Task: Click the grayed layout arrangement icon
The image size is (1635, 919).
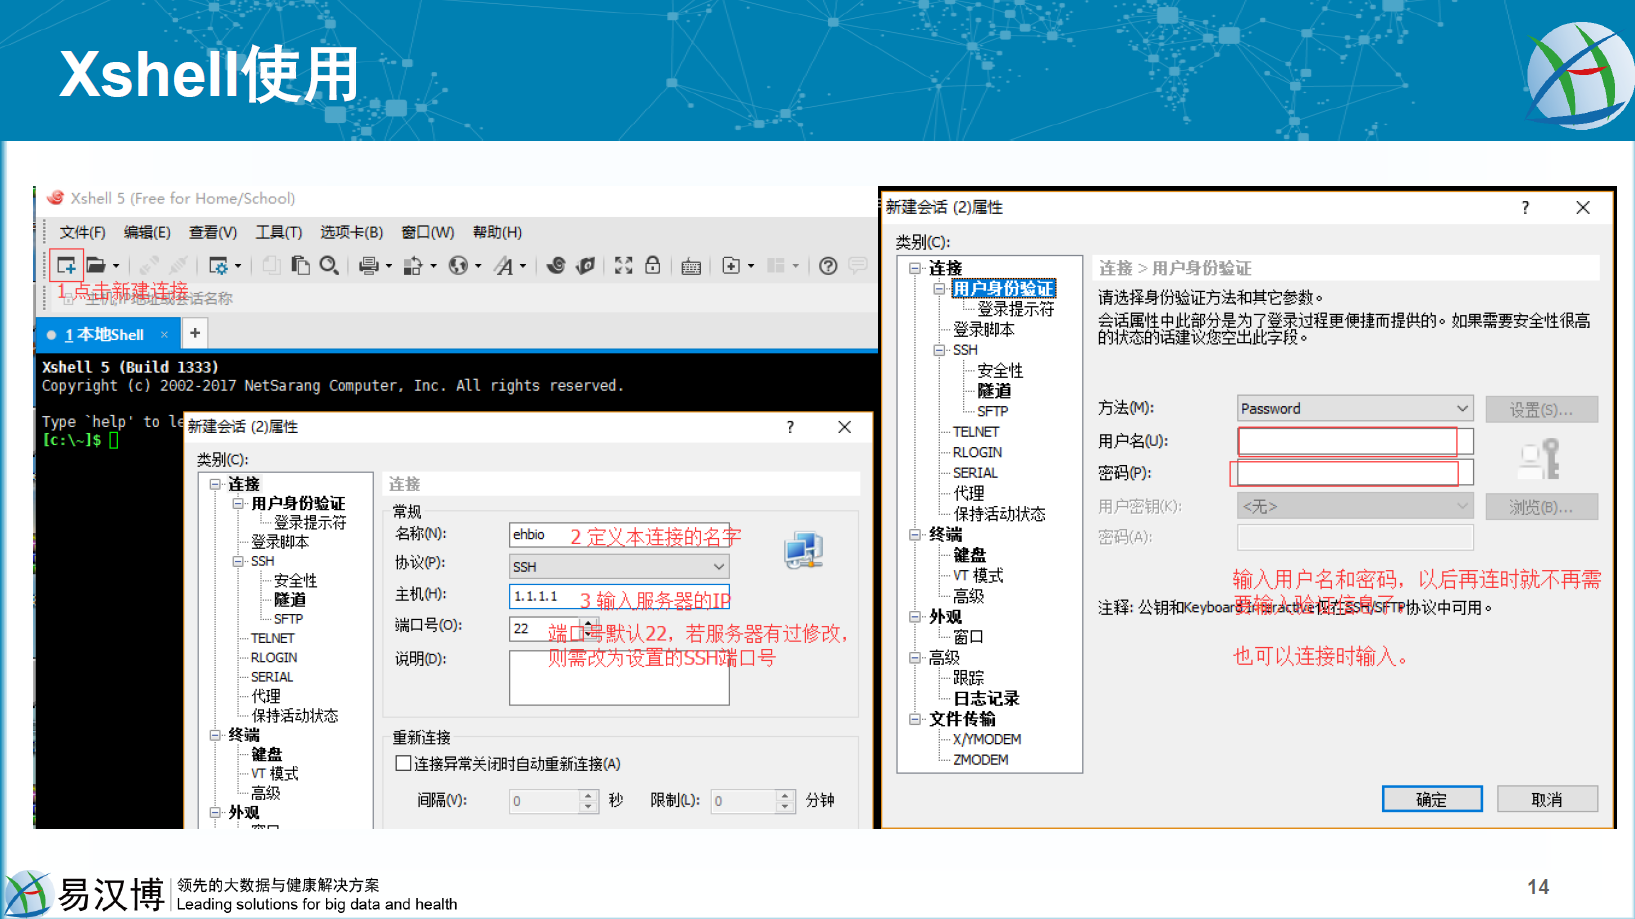Action: coord(776,265)
